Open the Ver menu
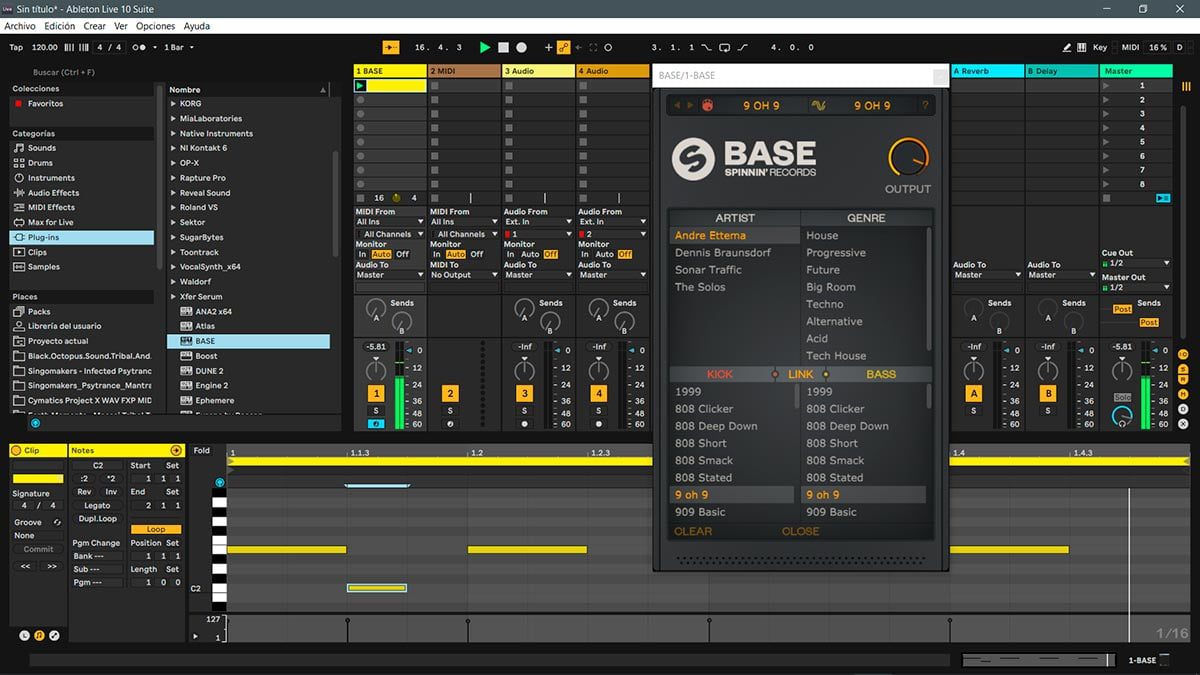 pos(121,26)
